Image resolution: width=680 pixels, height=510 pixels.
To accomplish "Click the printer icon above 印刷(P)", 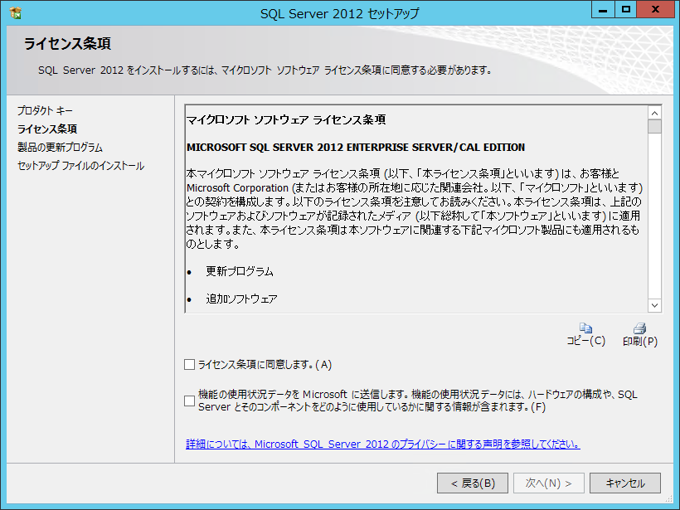I will point(640,328).
